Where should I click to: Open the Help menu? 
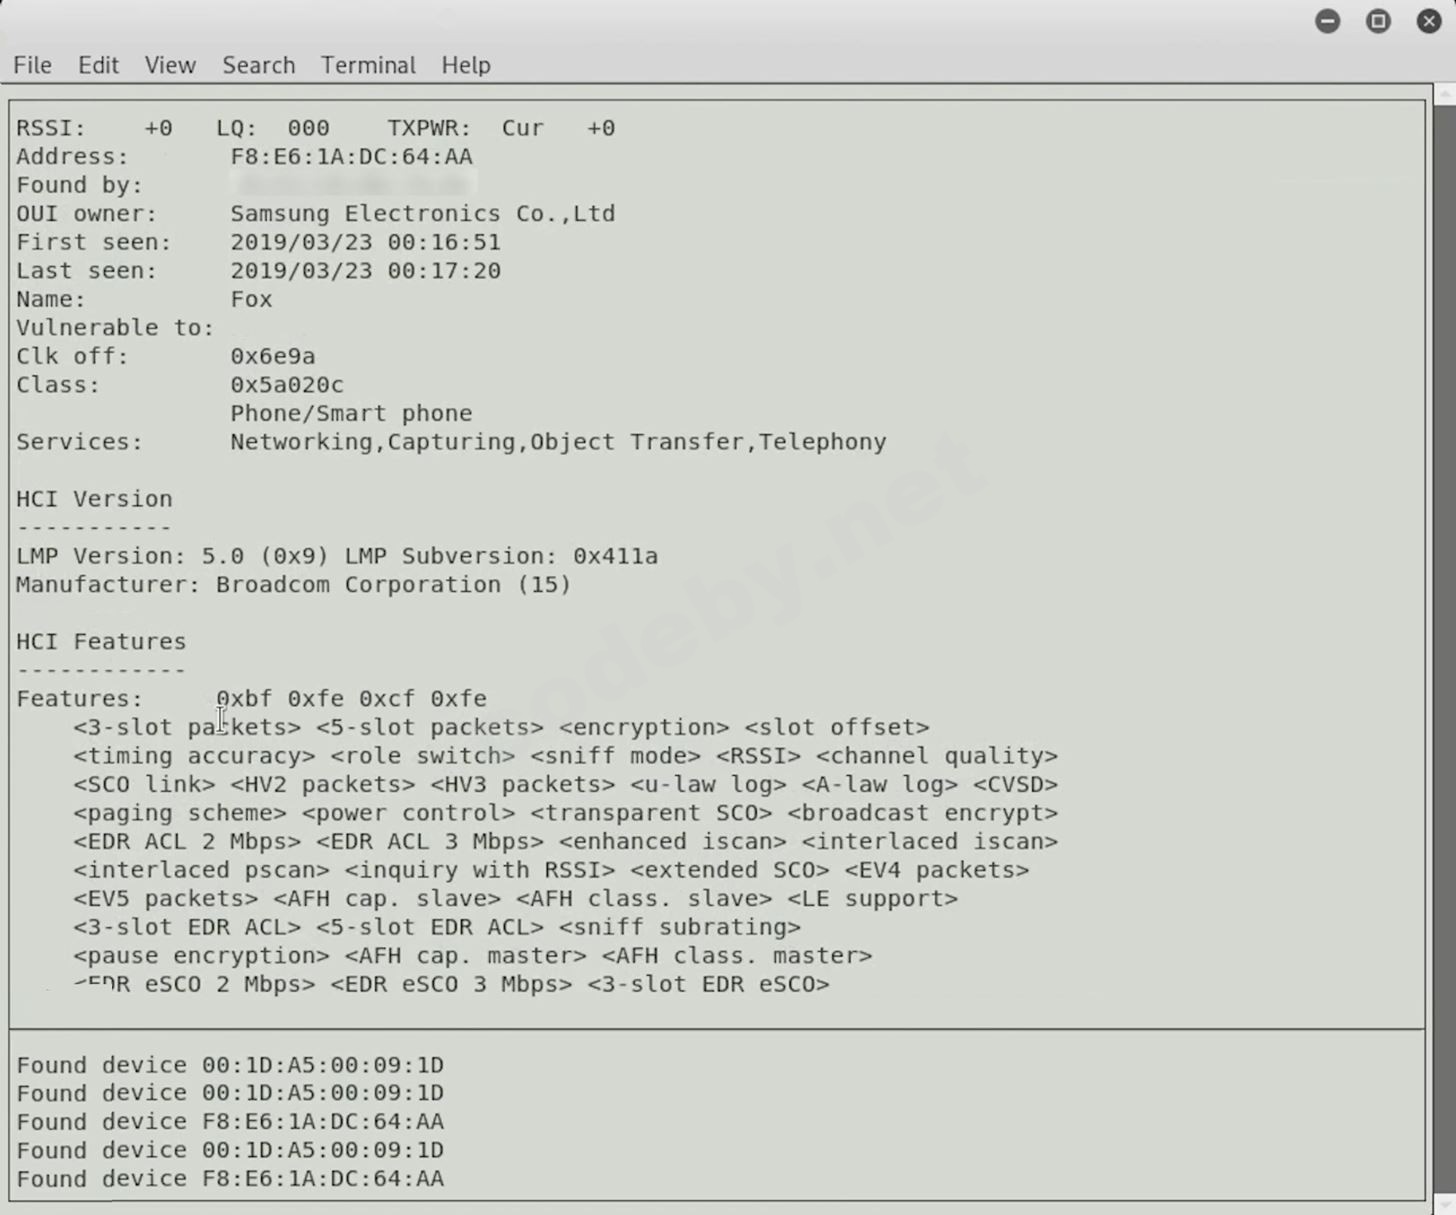point(466,64)
